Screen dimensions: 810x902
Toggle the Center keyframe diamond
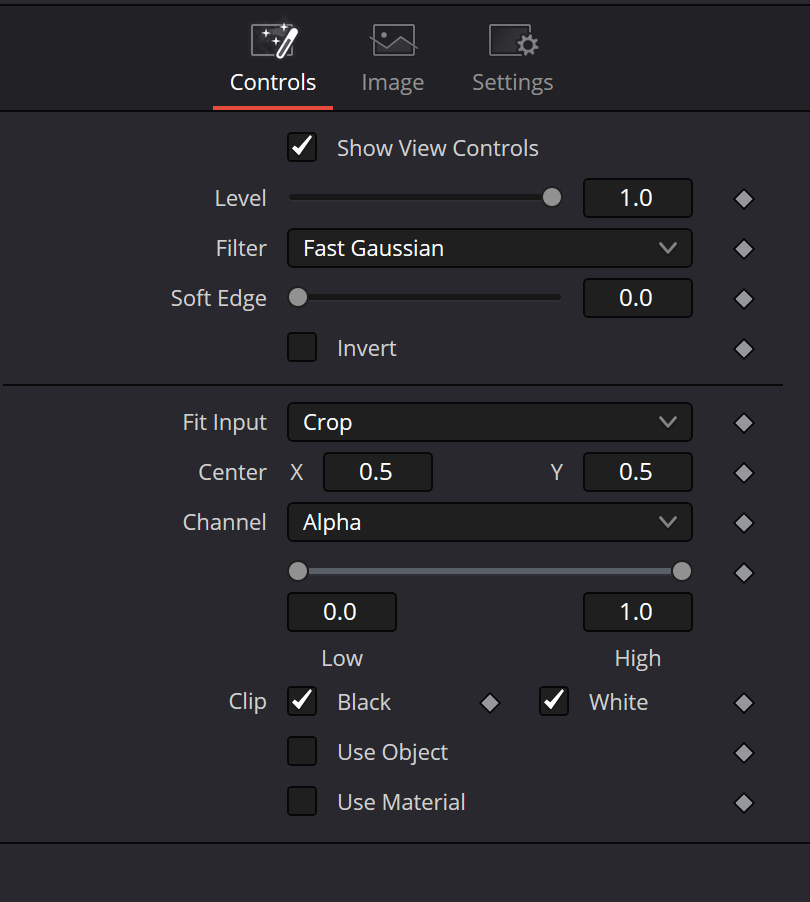pos(744,473)
